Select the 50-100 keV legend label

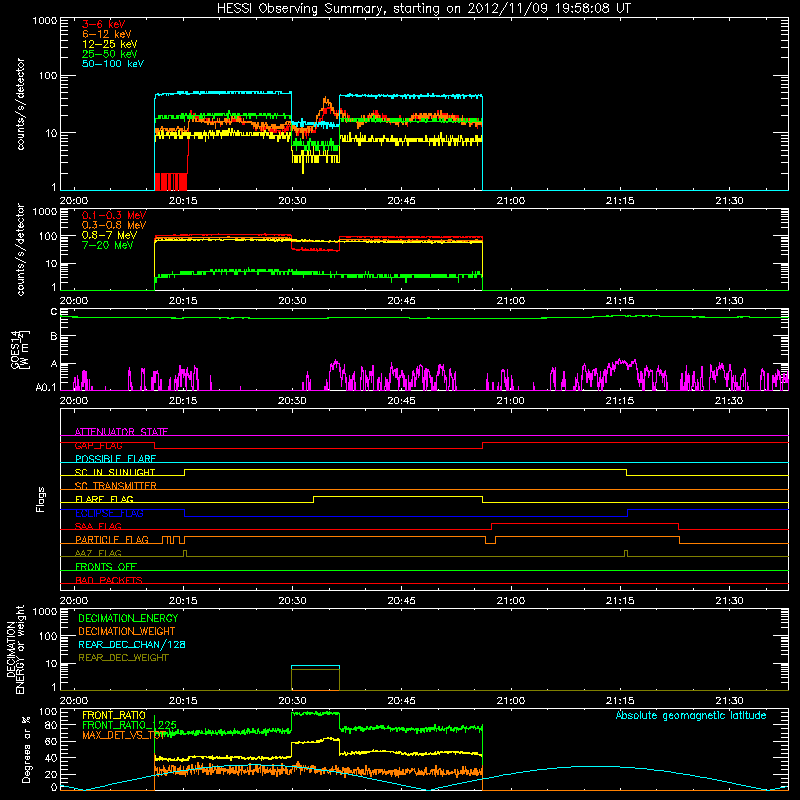click(x=112, y=64)
